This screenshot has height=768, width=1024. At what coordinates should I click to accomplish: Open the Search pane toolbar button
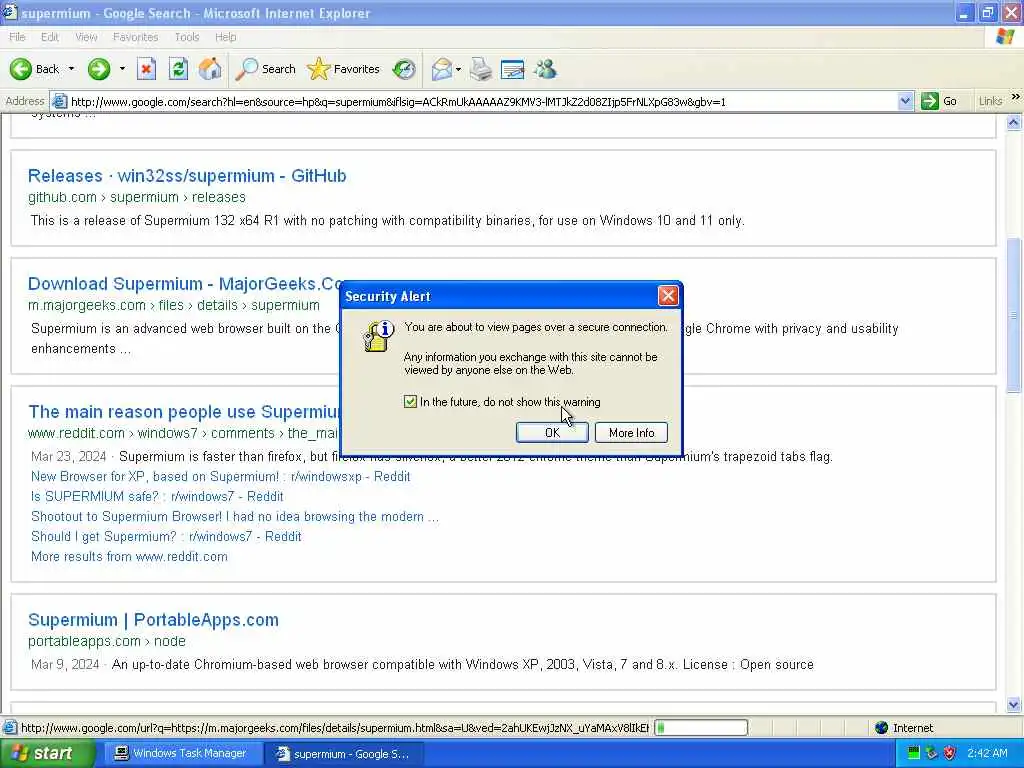[265, 69]
